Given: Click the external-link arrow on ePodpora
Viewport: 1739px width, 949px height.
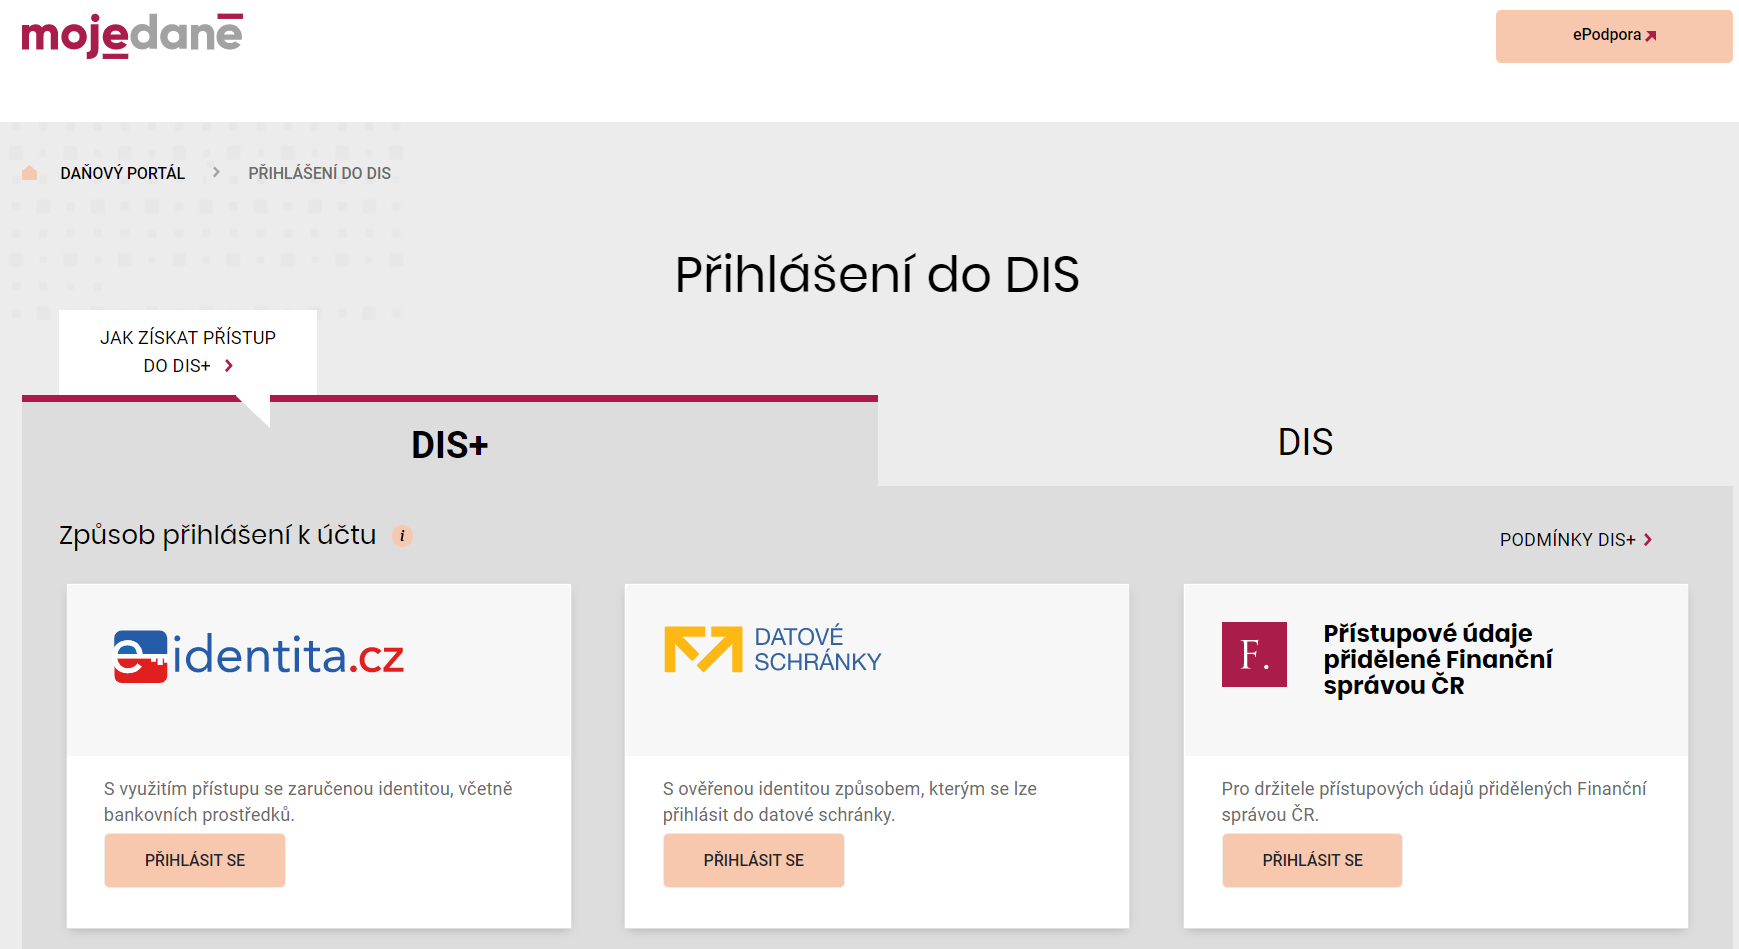Looking at the screenshot, I should tap(1651, 36).
